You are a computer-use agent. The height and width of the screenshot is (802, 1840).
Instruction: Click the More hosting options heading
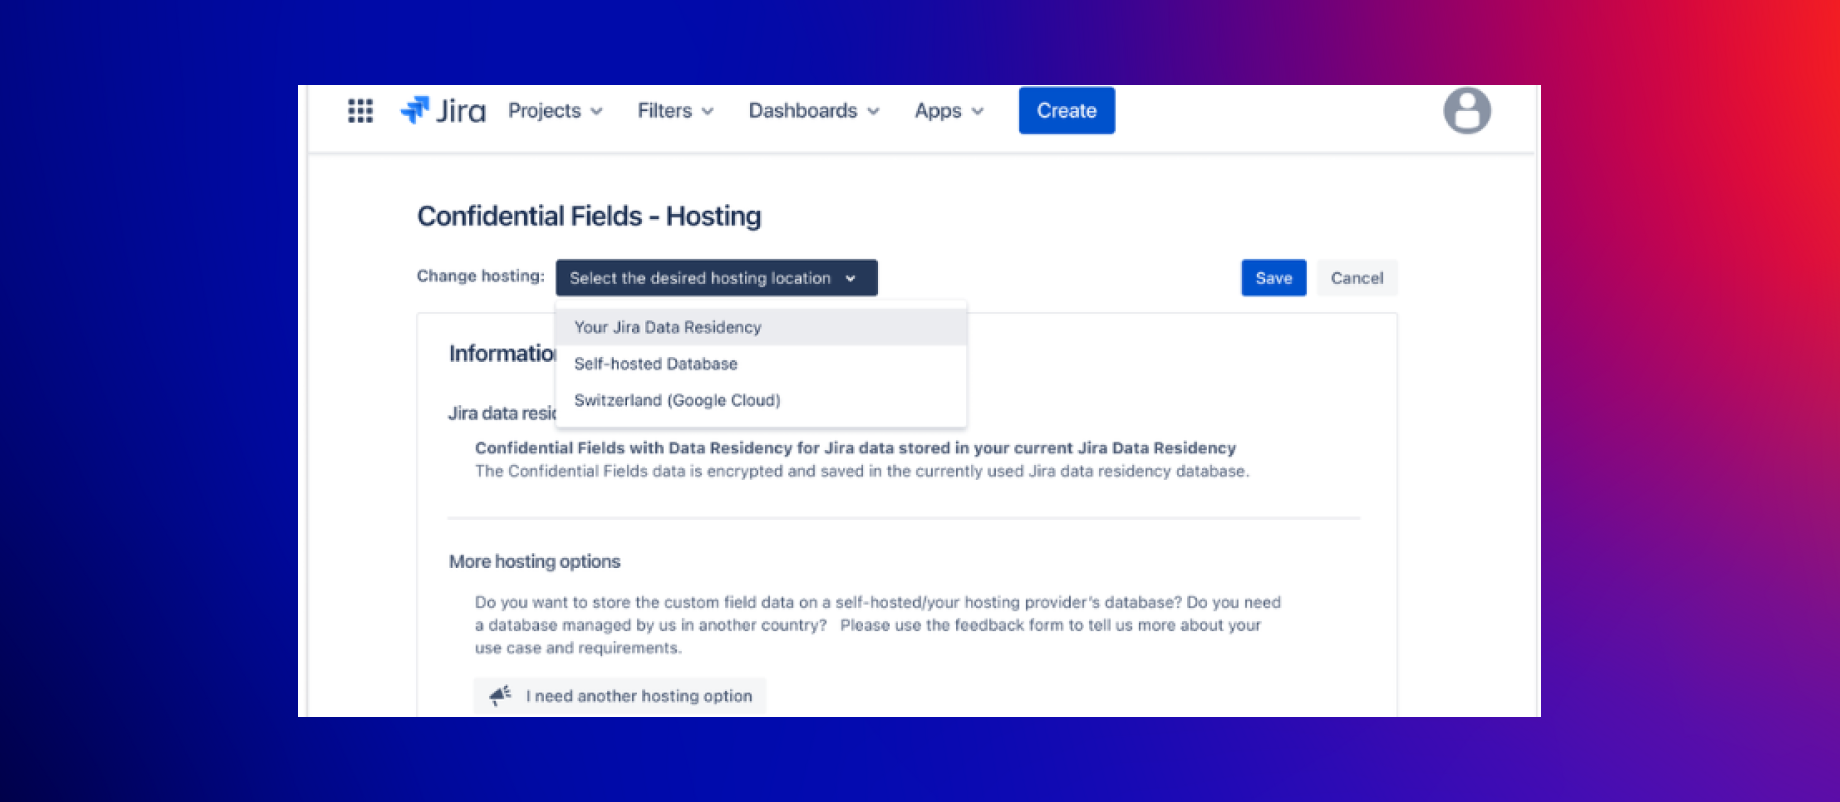tap(534, 562)
